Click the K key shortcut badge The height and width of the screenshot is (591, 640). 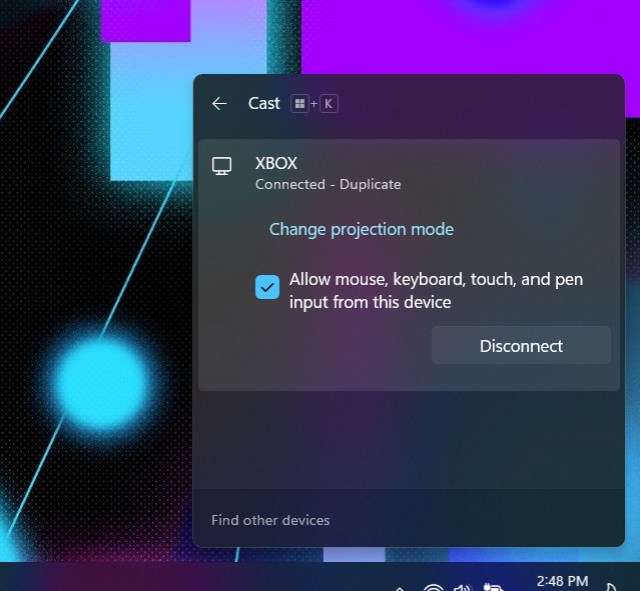point(328,104)
